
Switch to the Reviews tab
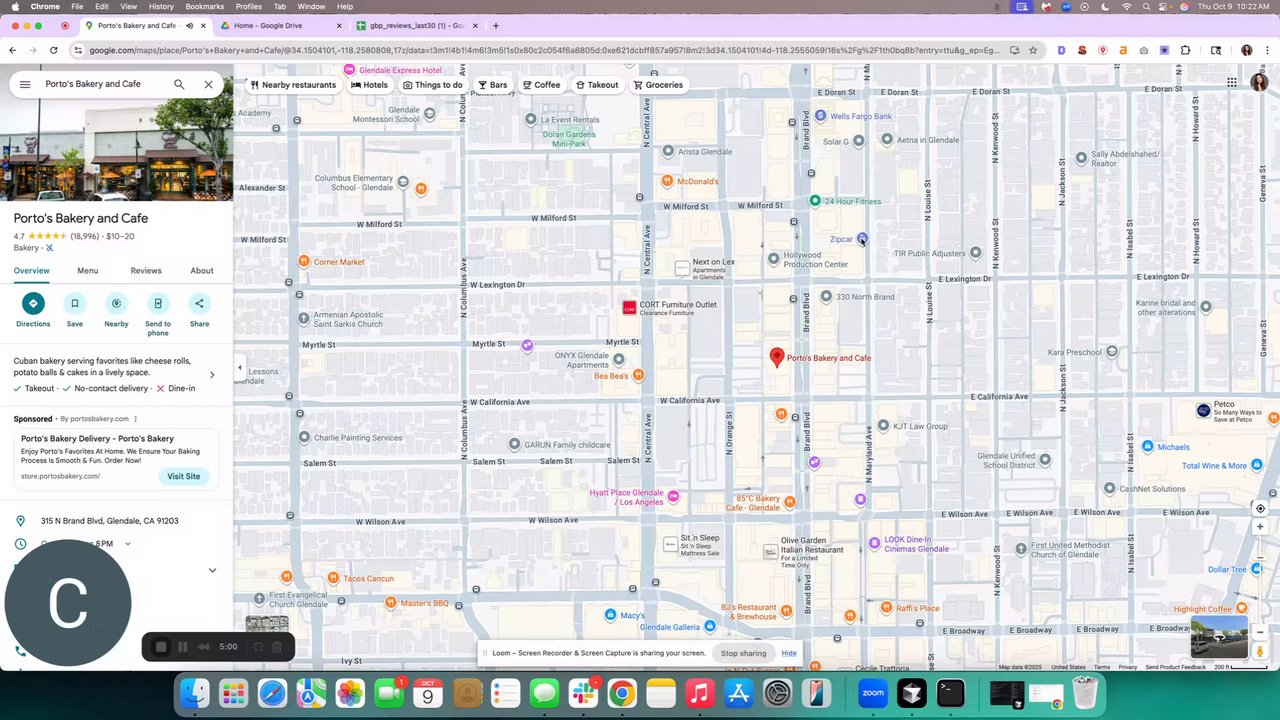(145, 271)
